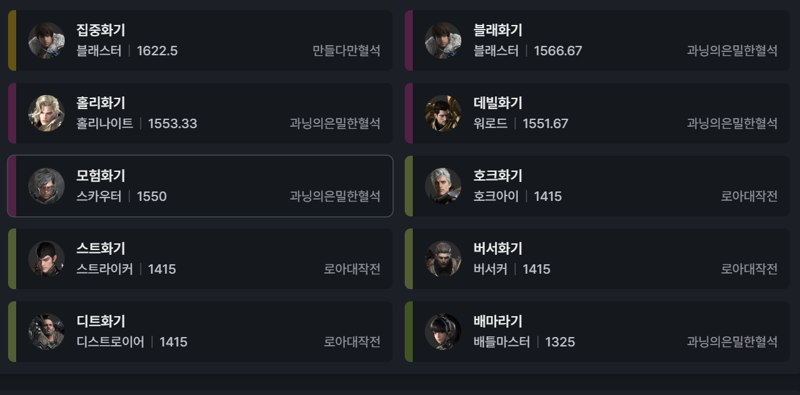This screenshot has height=395, width=800.
Task: Click 과닝의은밀한혈석 guild on 배마라기 card
Action: 732,342
